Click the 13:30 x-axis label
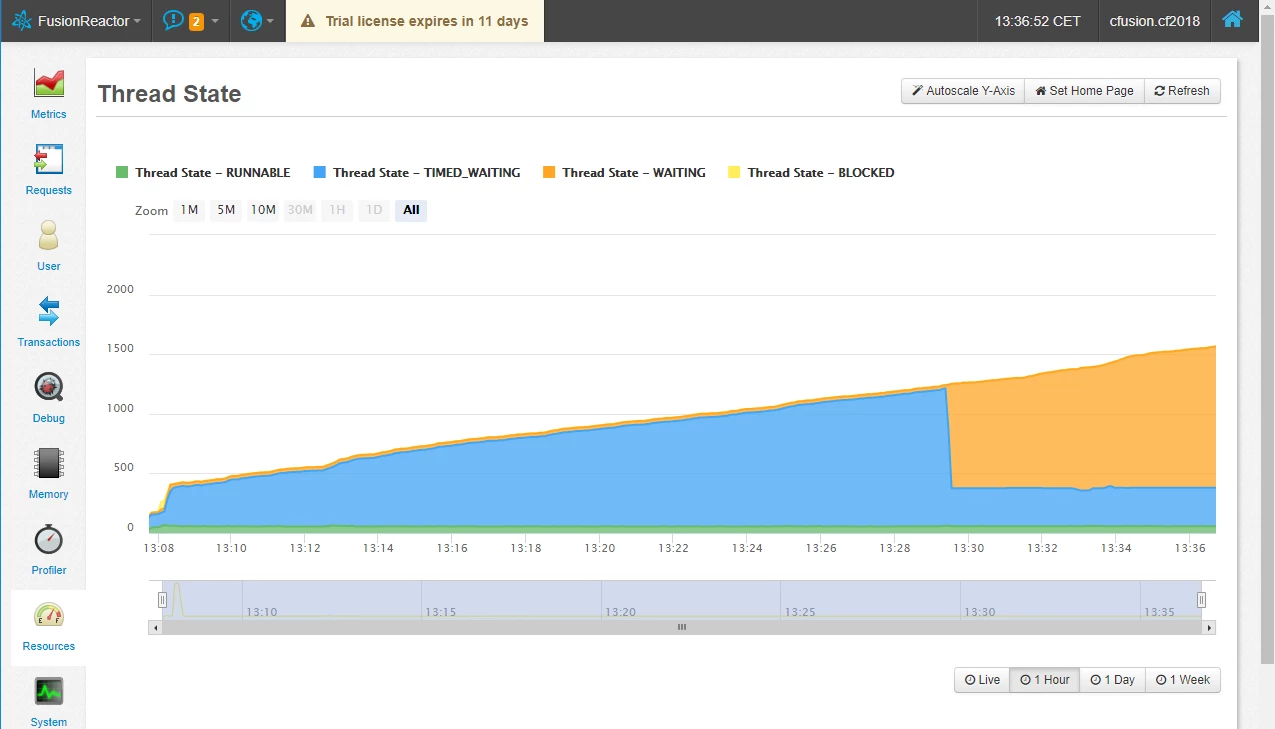Screen dimensions: 1275x729 coord(969,548)
